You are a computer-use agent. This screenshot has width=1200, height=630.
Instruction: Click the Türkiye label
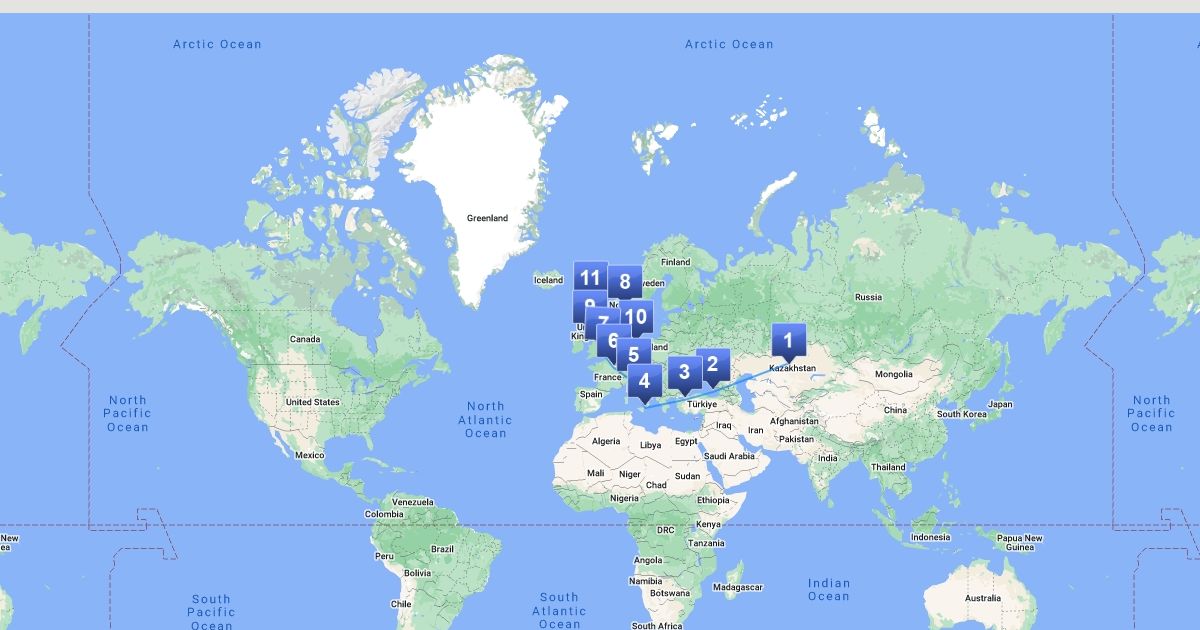click(702, 404)
